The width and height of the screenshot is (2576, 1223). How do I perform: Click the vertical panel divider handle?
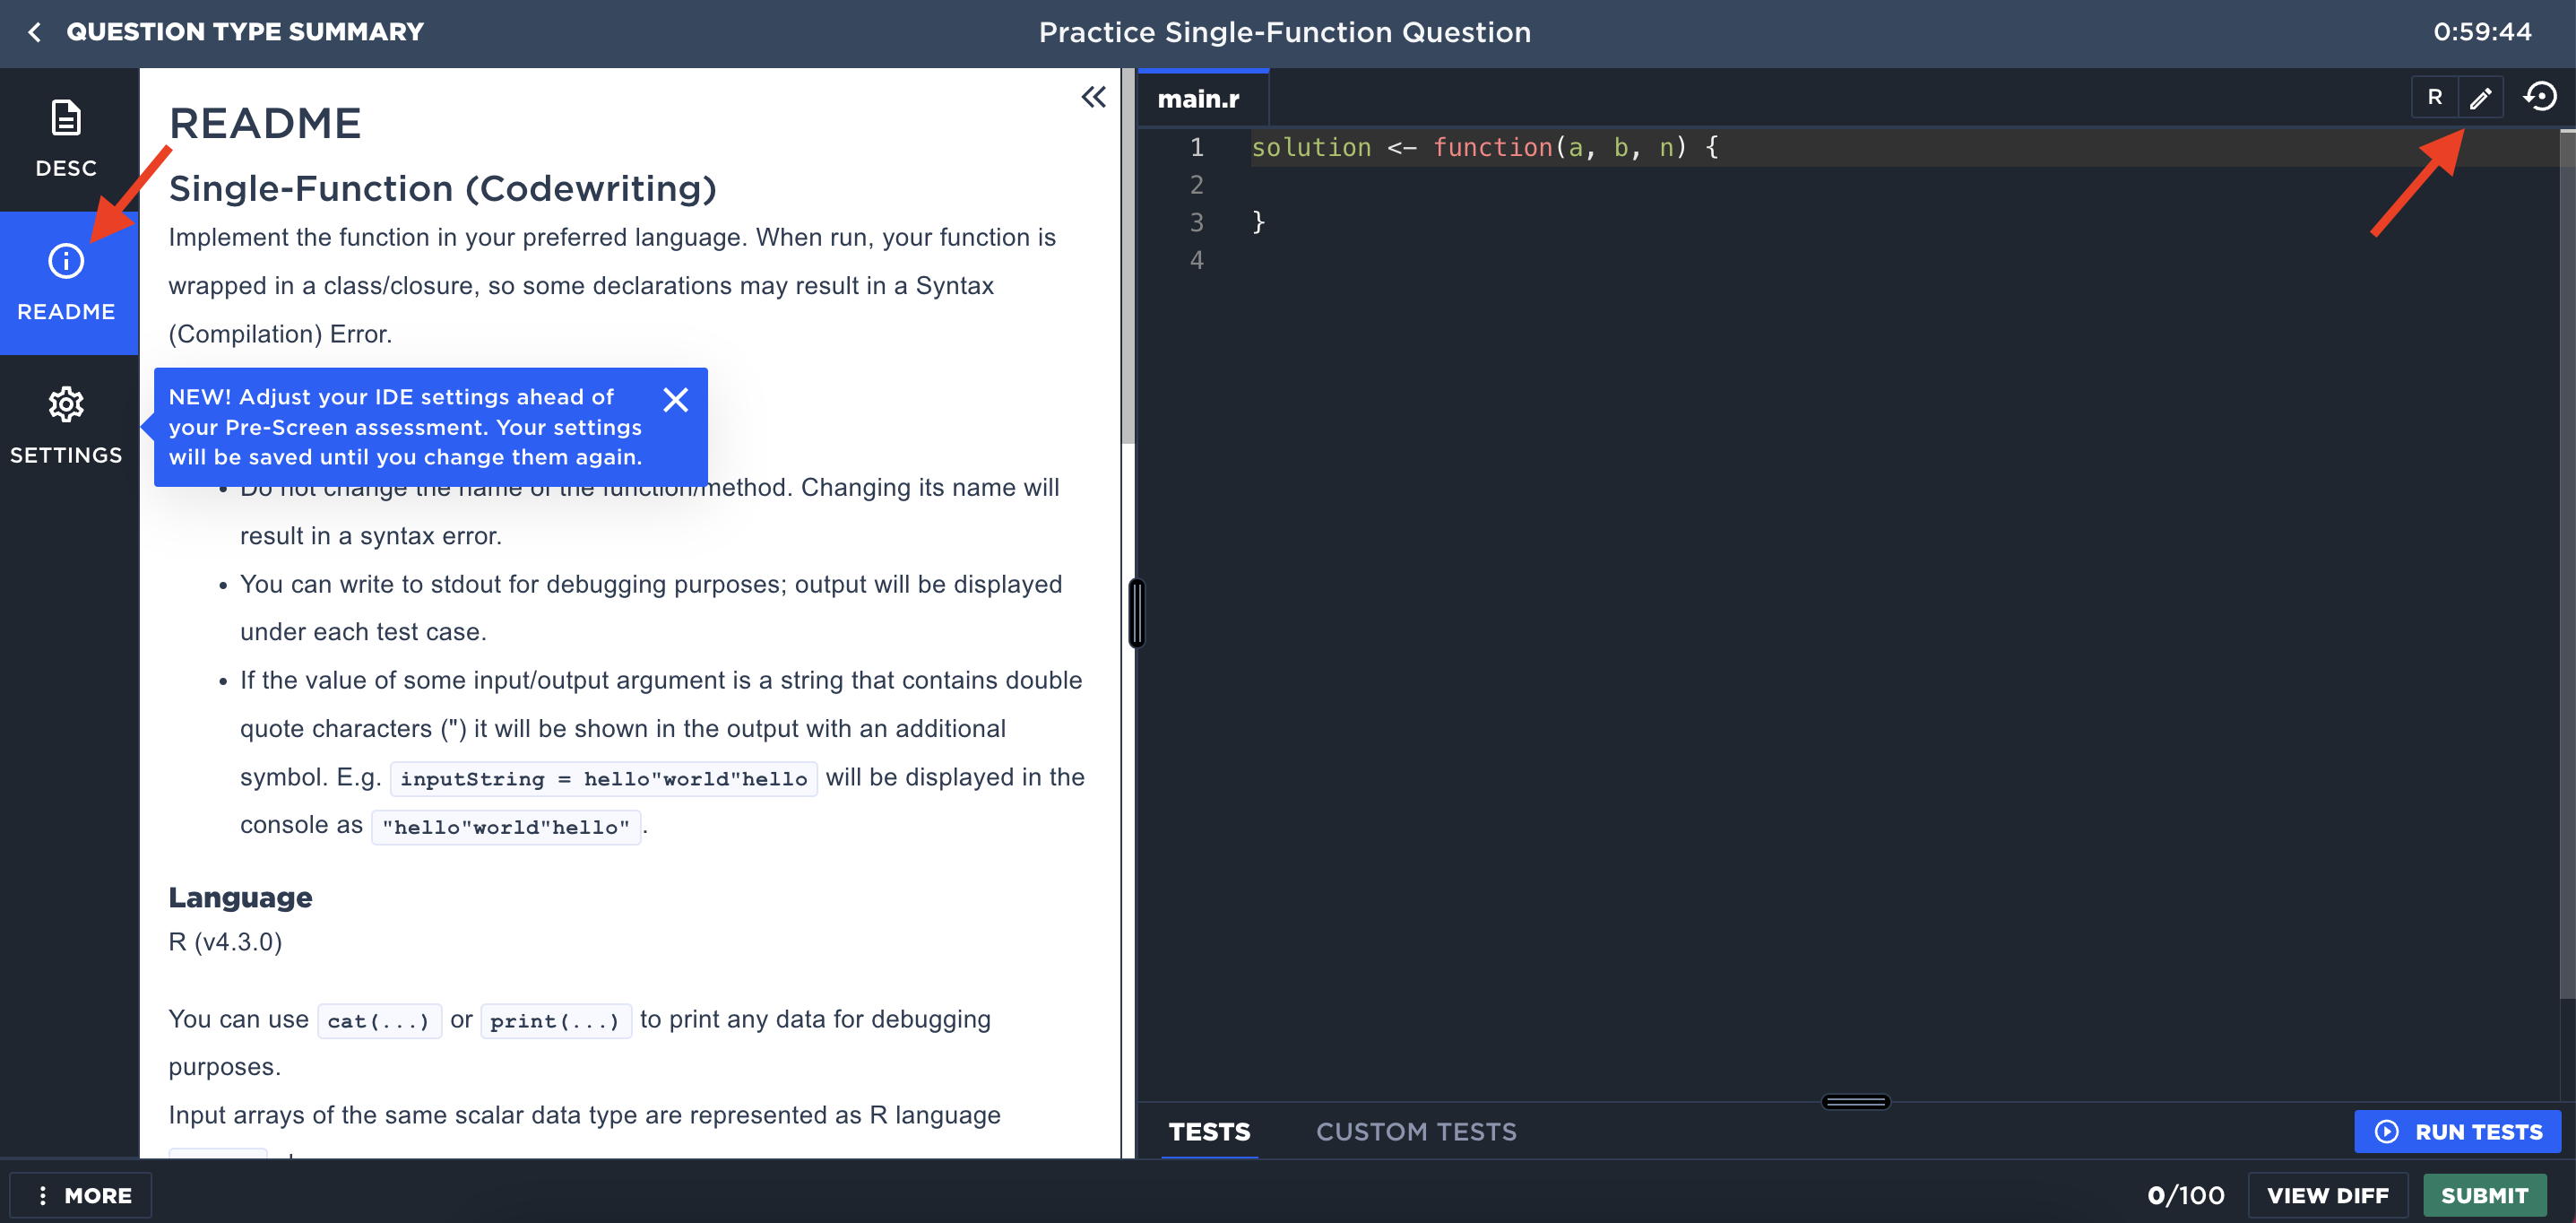click(x=1136, y=612)
